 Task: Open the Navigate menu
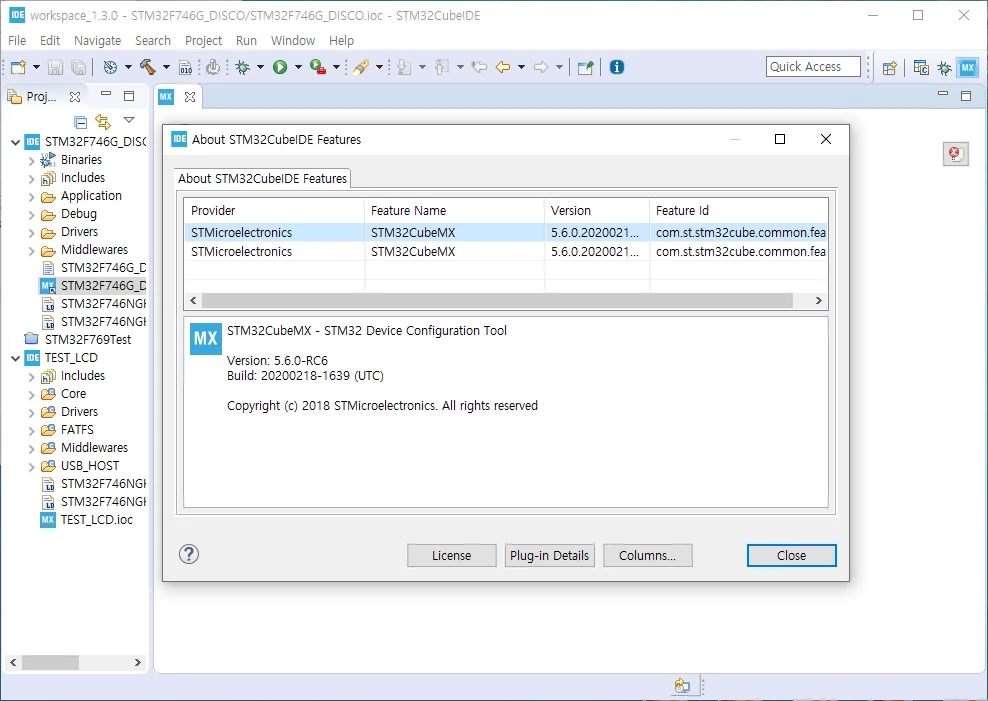pos(98,40)
